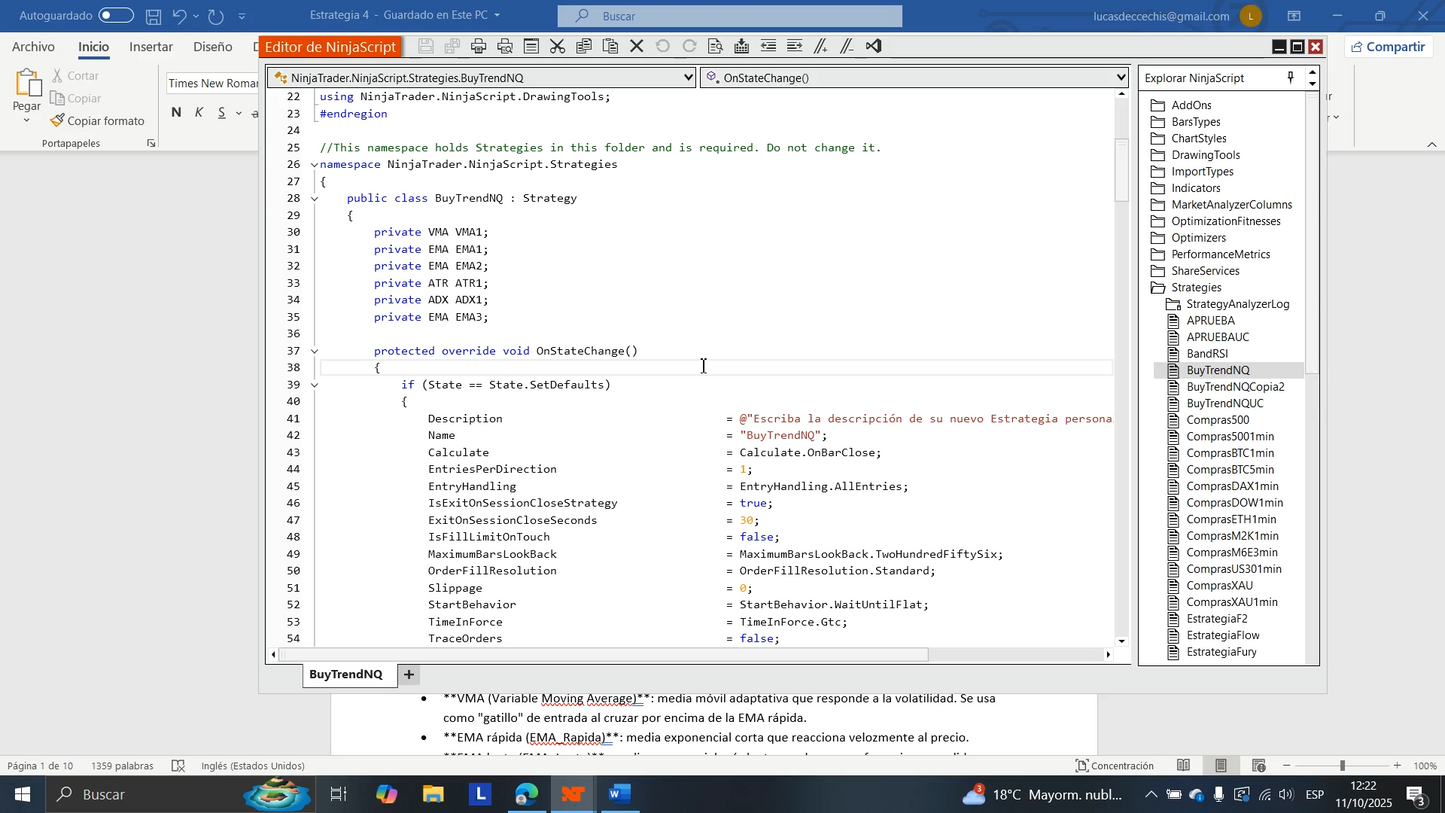
Task: Expand the Pegar paste options arrow
Action: tap(27, 120)
